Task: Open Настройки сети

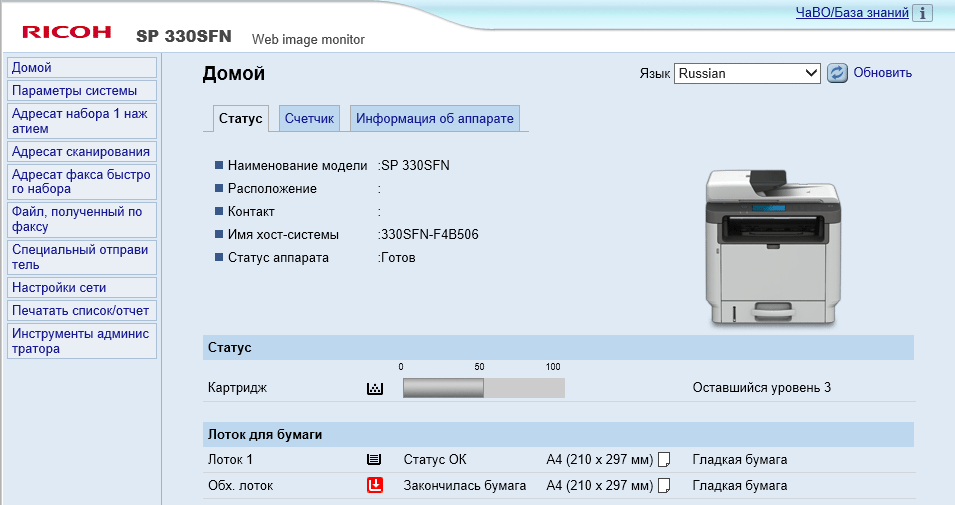Action: 82,288
